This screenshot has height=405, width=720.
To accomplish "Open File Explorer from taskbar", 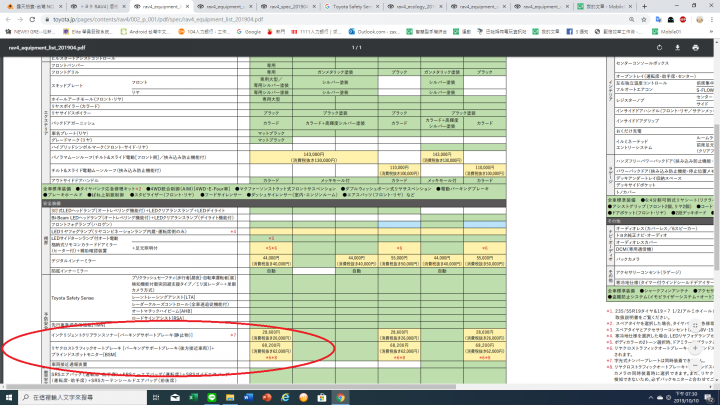I will [230, 397].
